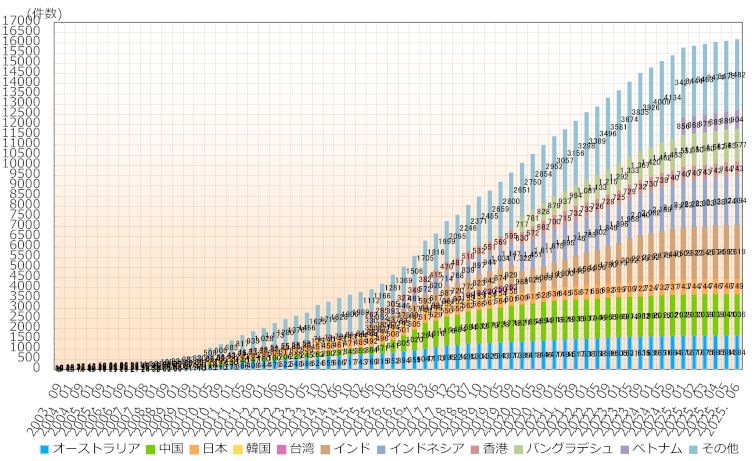755x461 pixels.
Task: Click the 1500 y-axis tick label
Action: (24, 337)
